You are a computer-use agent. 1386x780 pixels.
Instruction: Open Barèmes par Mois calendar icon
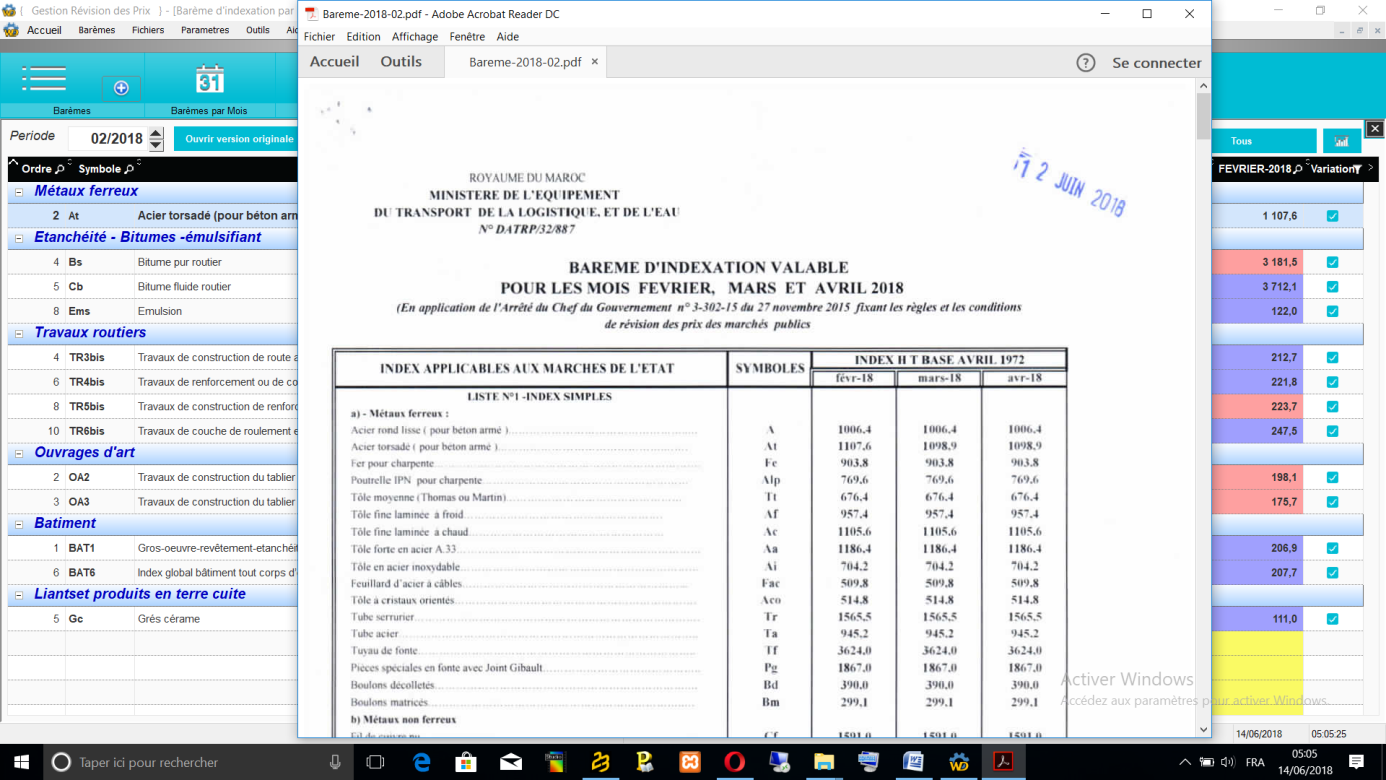[x=209, y=79]
